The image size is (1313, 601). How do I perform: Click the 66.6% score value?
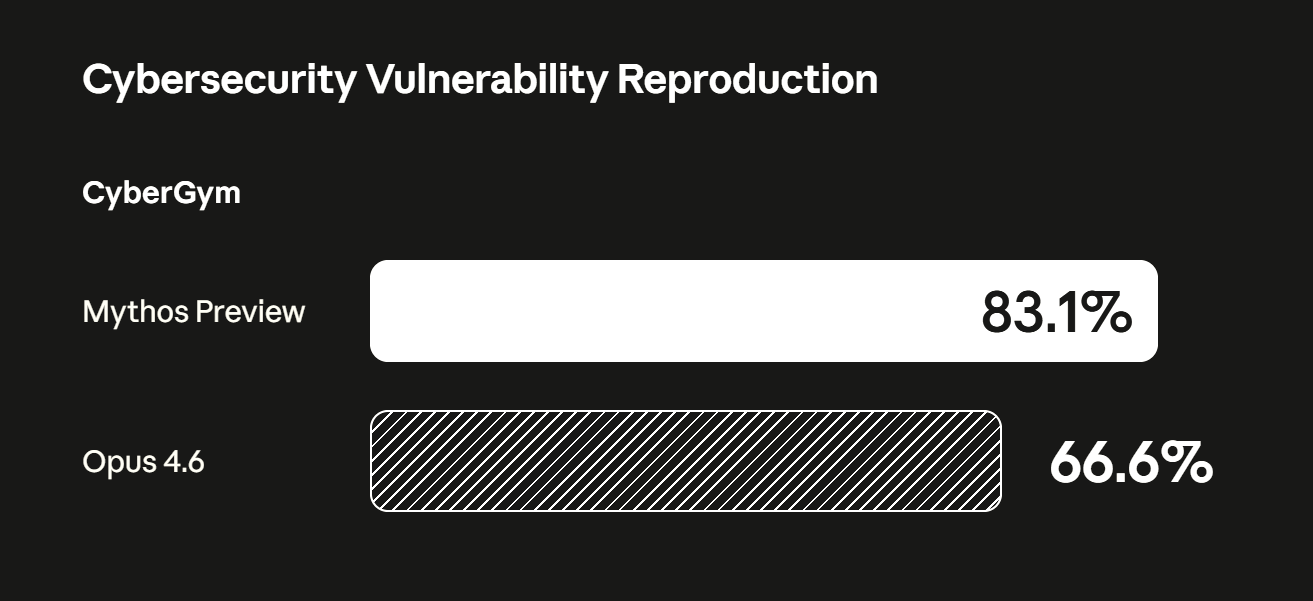point(1130,462)
